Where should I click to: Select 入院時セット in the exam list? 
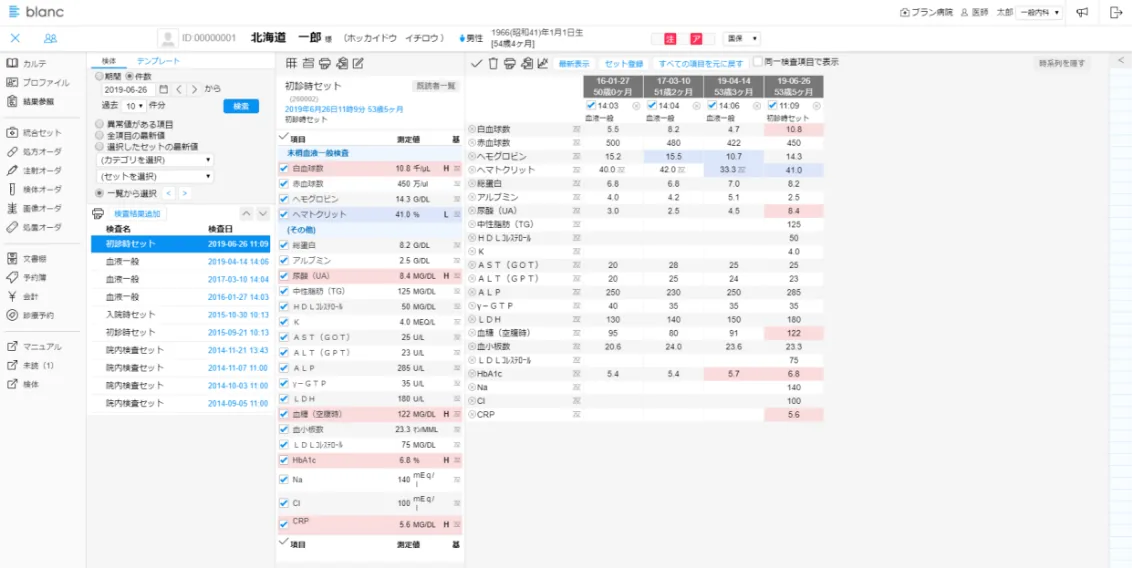click(180, 315)
